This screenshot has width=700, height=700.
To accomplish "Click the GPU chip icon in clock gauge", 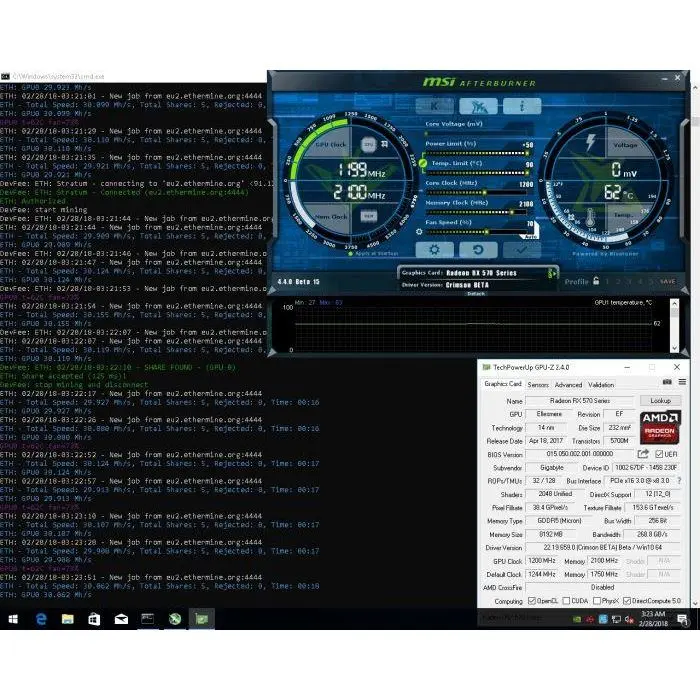I will click(369, 144).
